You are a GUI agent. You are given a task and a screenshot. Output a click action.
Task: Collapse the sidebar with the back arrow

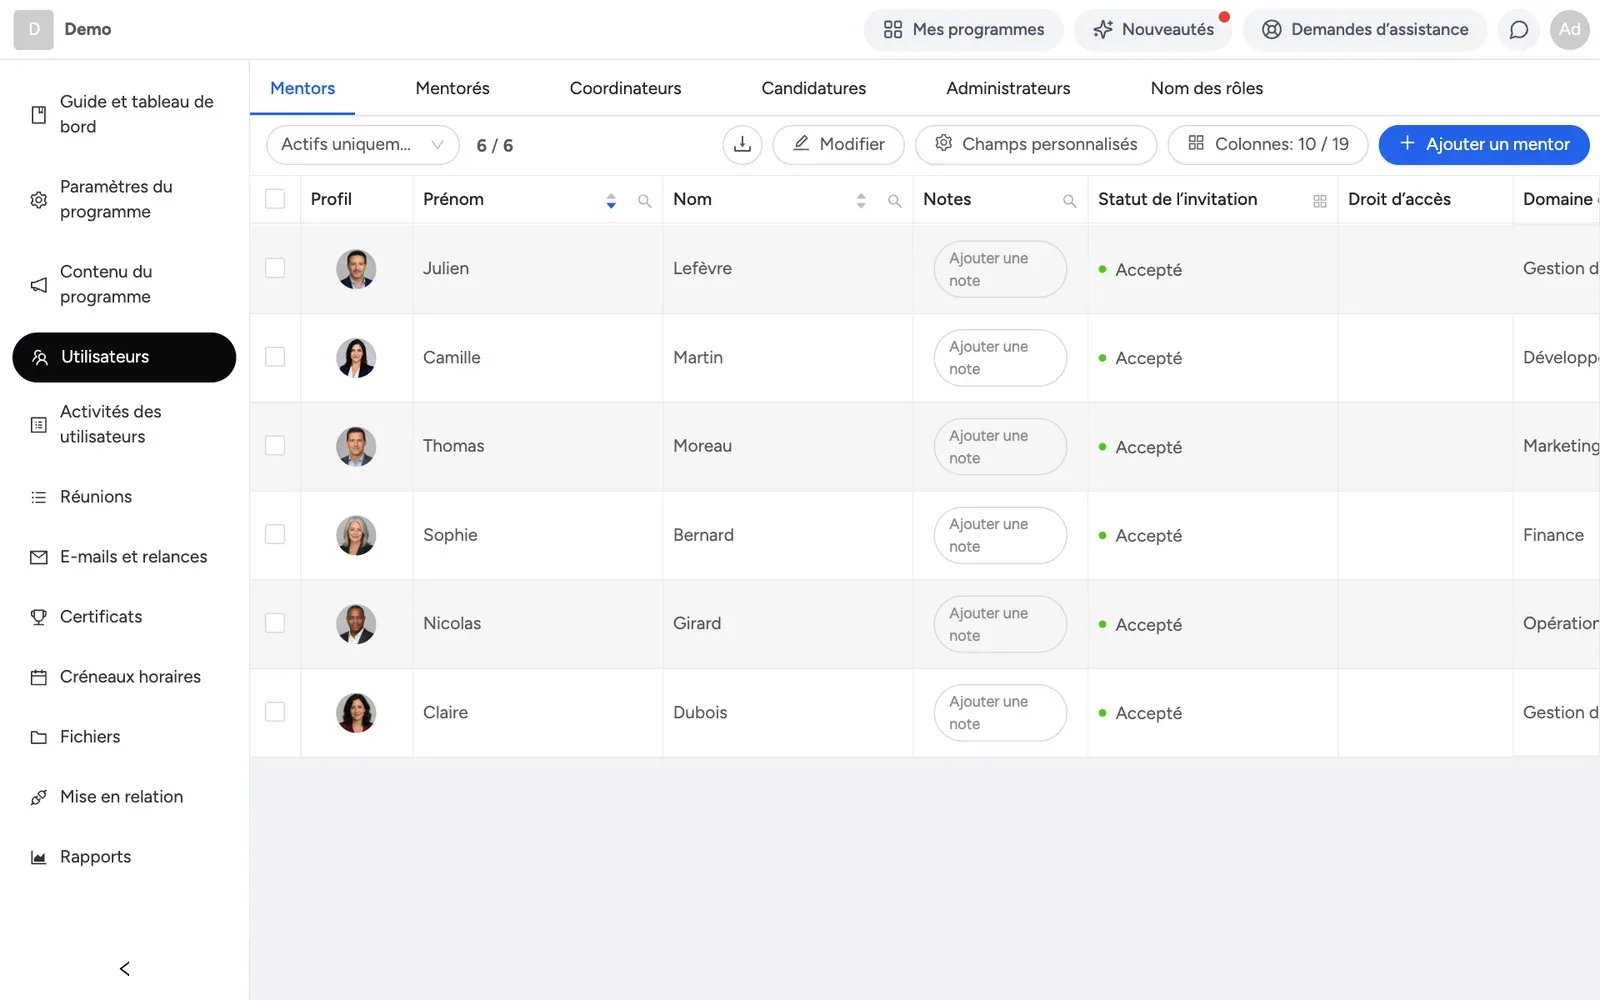click(x=125, y=968)
